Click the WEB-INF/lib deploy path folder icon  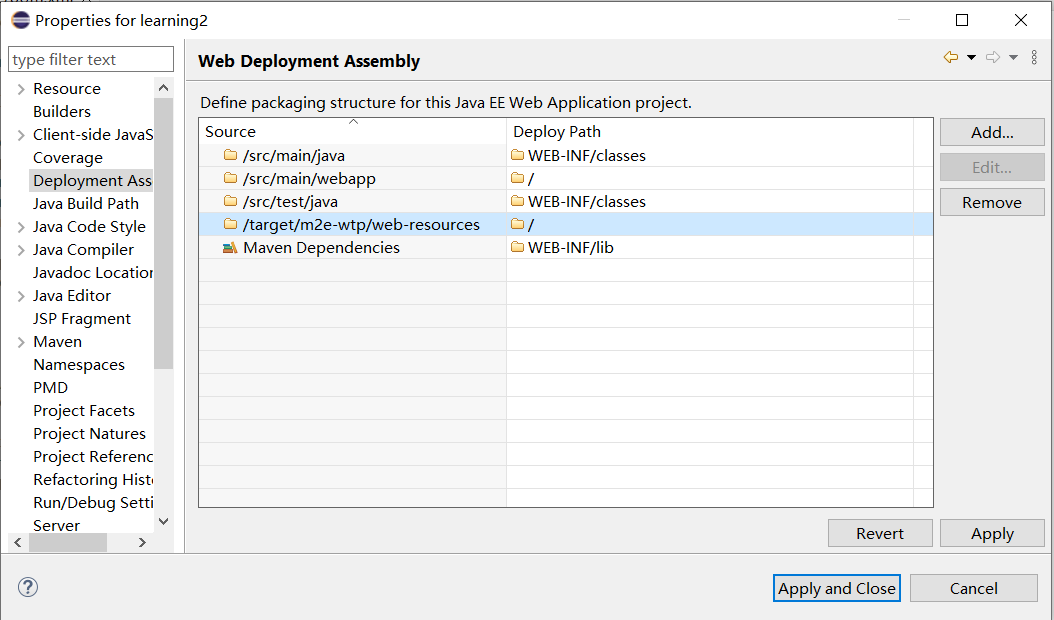(517, 248)
